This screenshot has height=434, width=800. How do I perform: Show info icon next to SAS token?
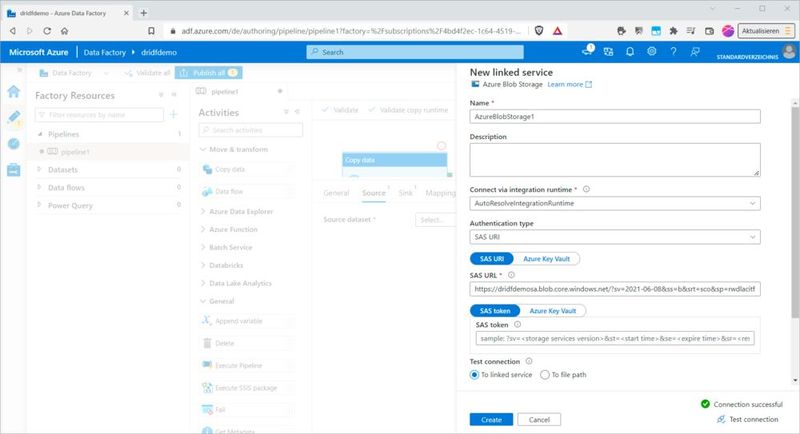coord(517,324)
